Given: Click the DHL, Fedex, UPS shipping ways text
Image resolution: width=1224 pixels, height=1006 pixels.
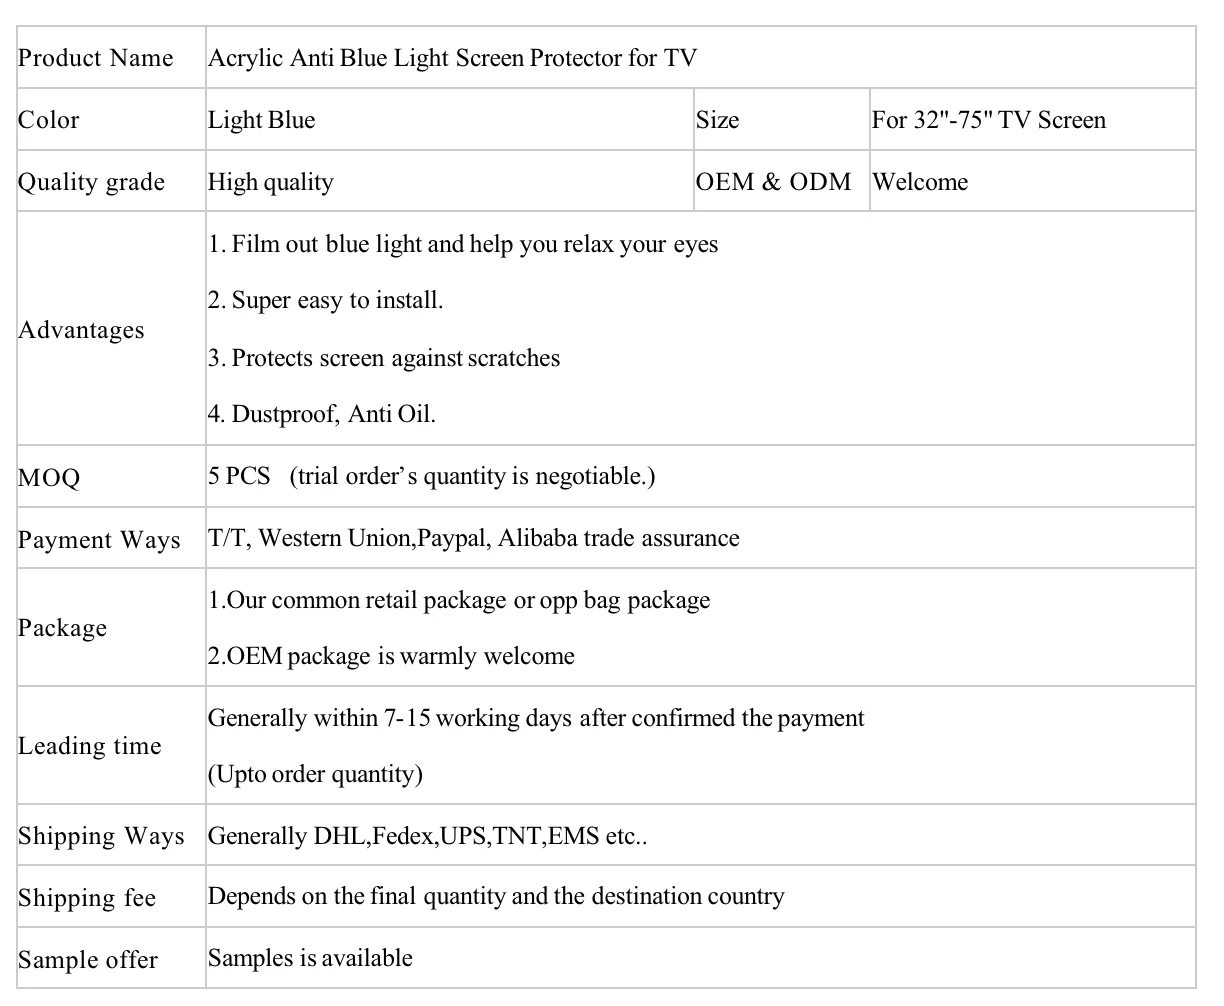Looking at the screenshot, I should coord(427,836).
